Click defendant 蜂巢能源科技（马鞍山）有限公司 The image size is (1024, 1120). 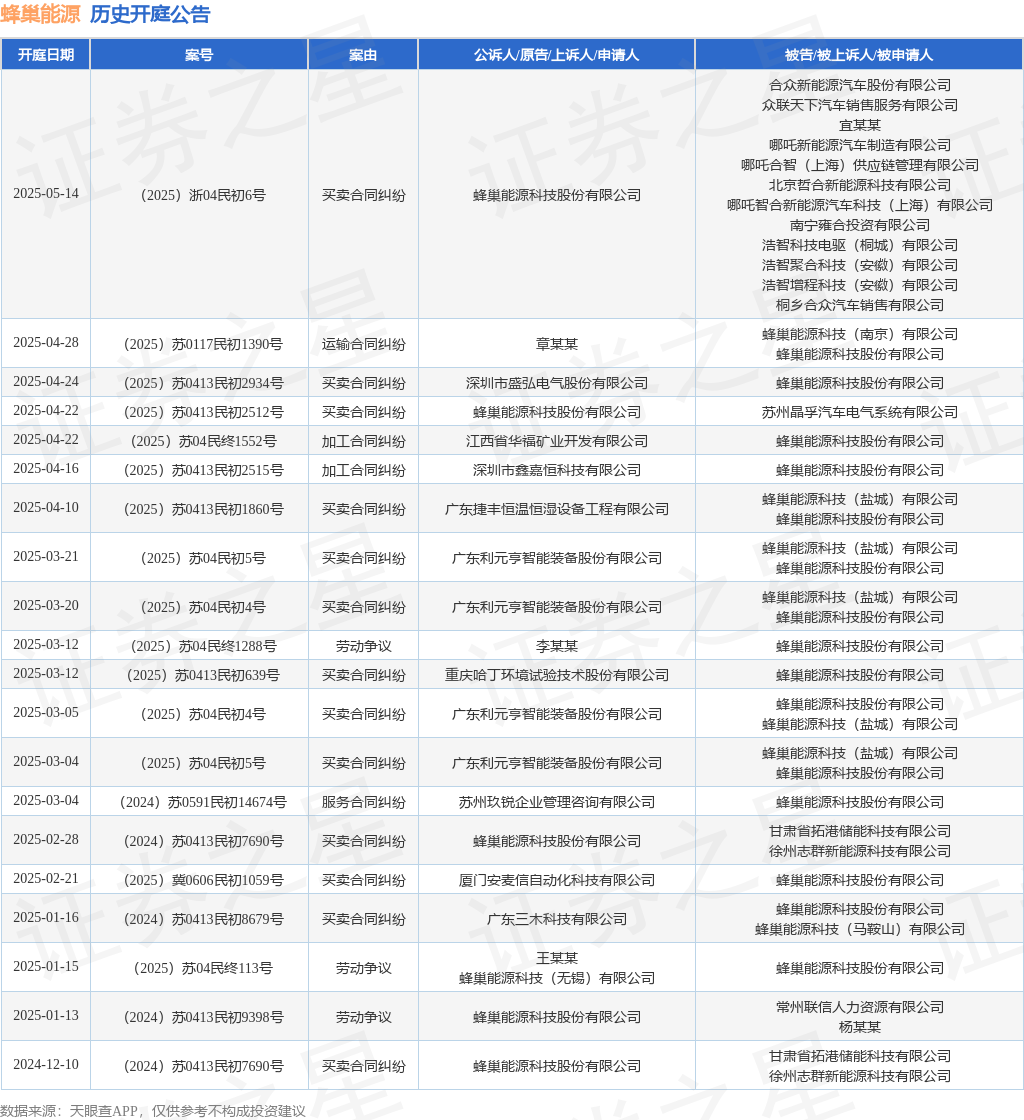pyautogui.click(x=860, y=929)
